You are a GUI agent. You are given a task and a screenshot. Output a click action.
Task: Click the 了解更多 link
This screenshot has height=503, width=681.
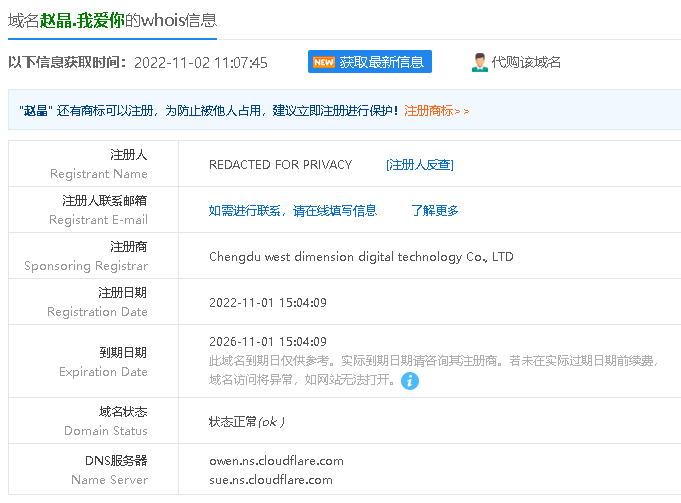[434, 210]
